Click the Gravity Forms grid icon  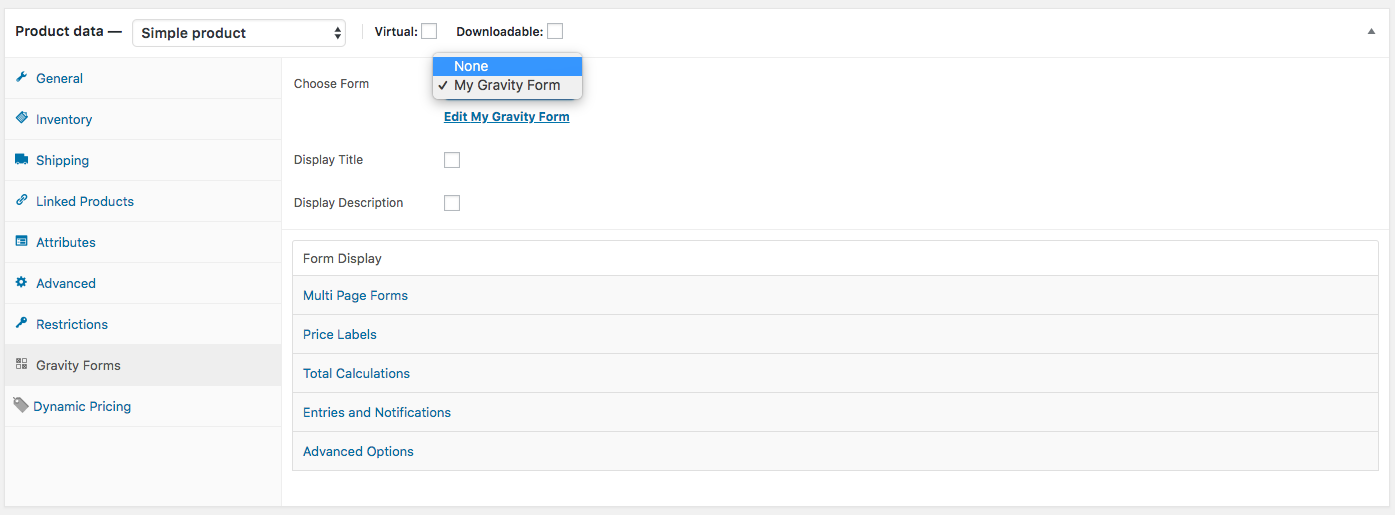coord(22,365)
